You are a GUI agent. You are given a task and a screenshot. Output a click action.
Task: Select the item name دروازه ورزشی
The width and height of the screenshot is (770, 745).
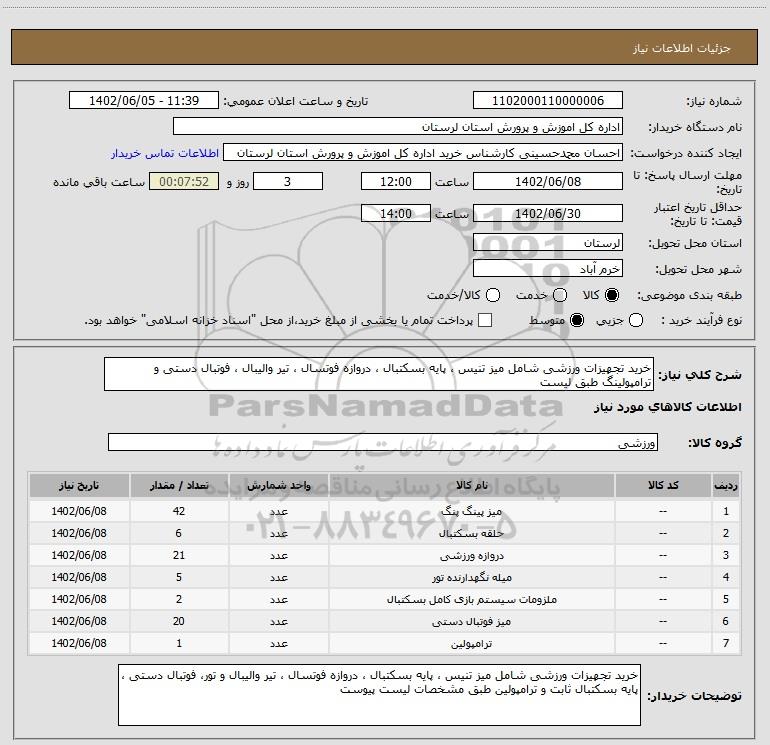[471, 555]
